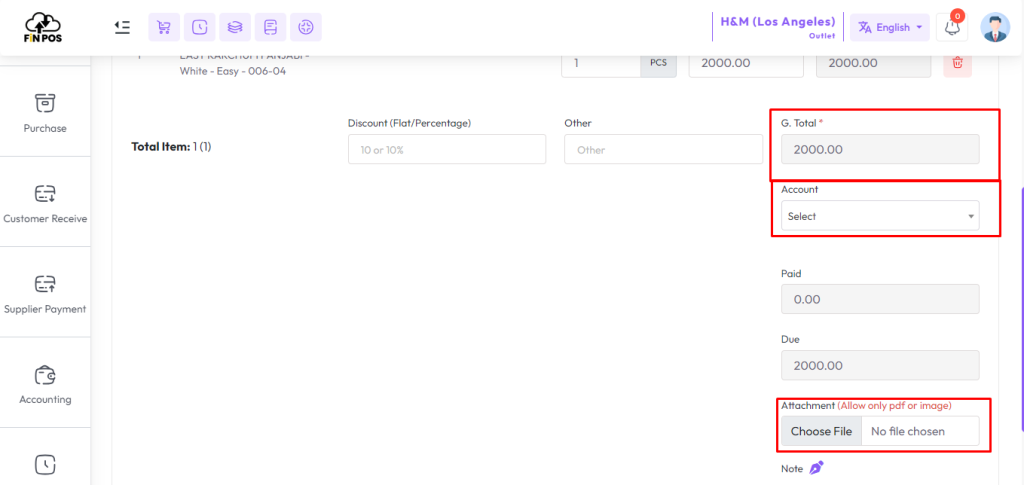Click the Due field showing 2000.00
Viewport: 1024px width, 485px height.
[x=880, y=365]
